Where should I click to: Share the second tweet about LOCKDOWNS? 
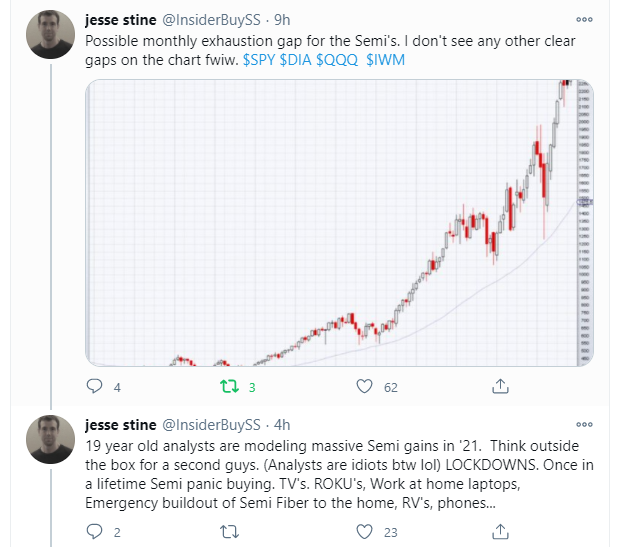tap(499, 533)
